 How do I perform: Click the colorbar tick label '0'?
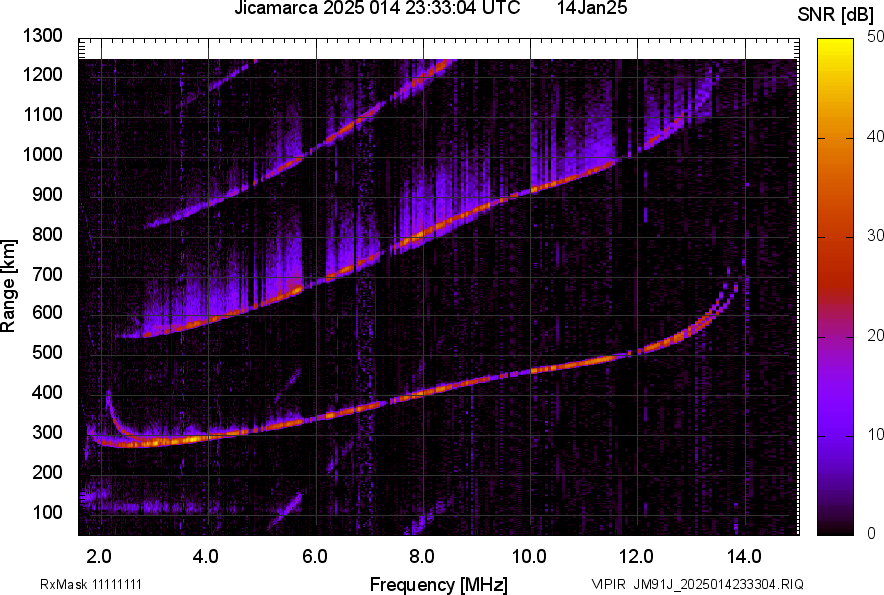pyautogui.click(x=872, y=533)
